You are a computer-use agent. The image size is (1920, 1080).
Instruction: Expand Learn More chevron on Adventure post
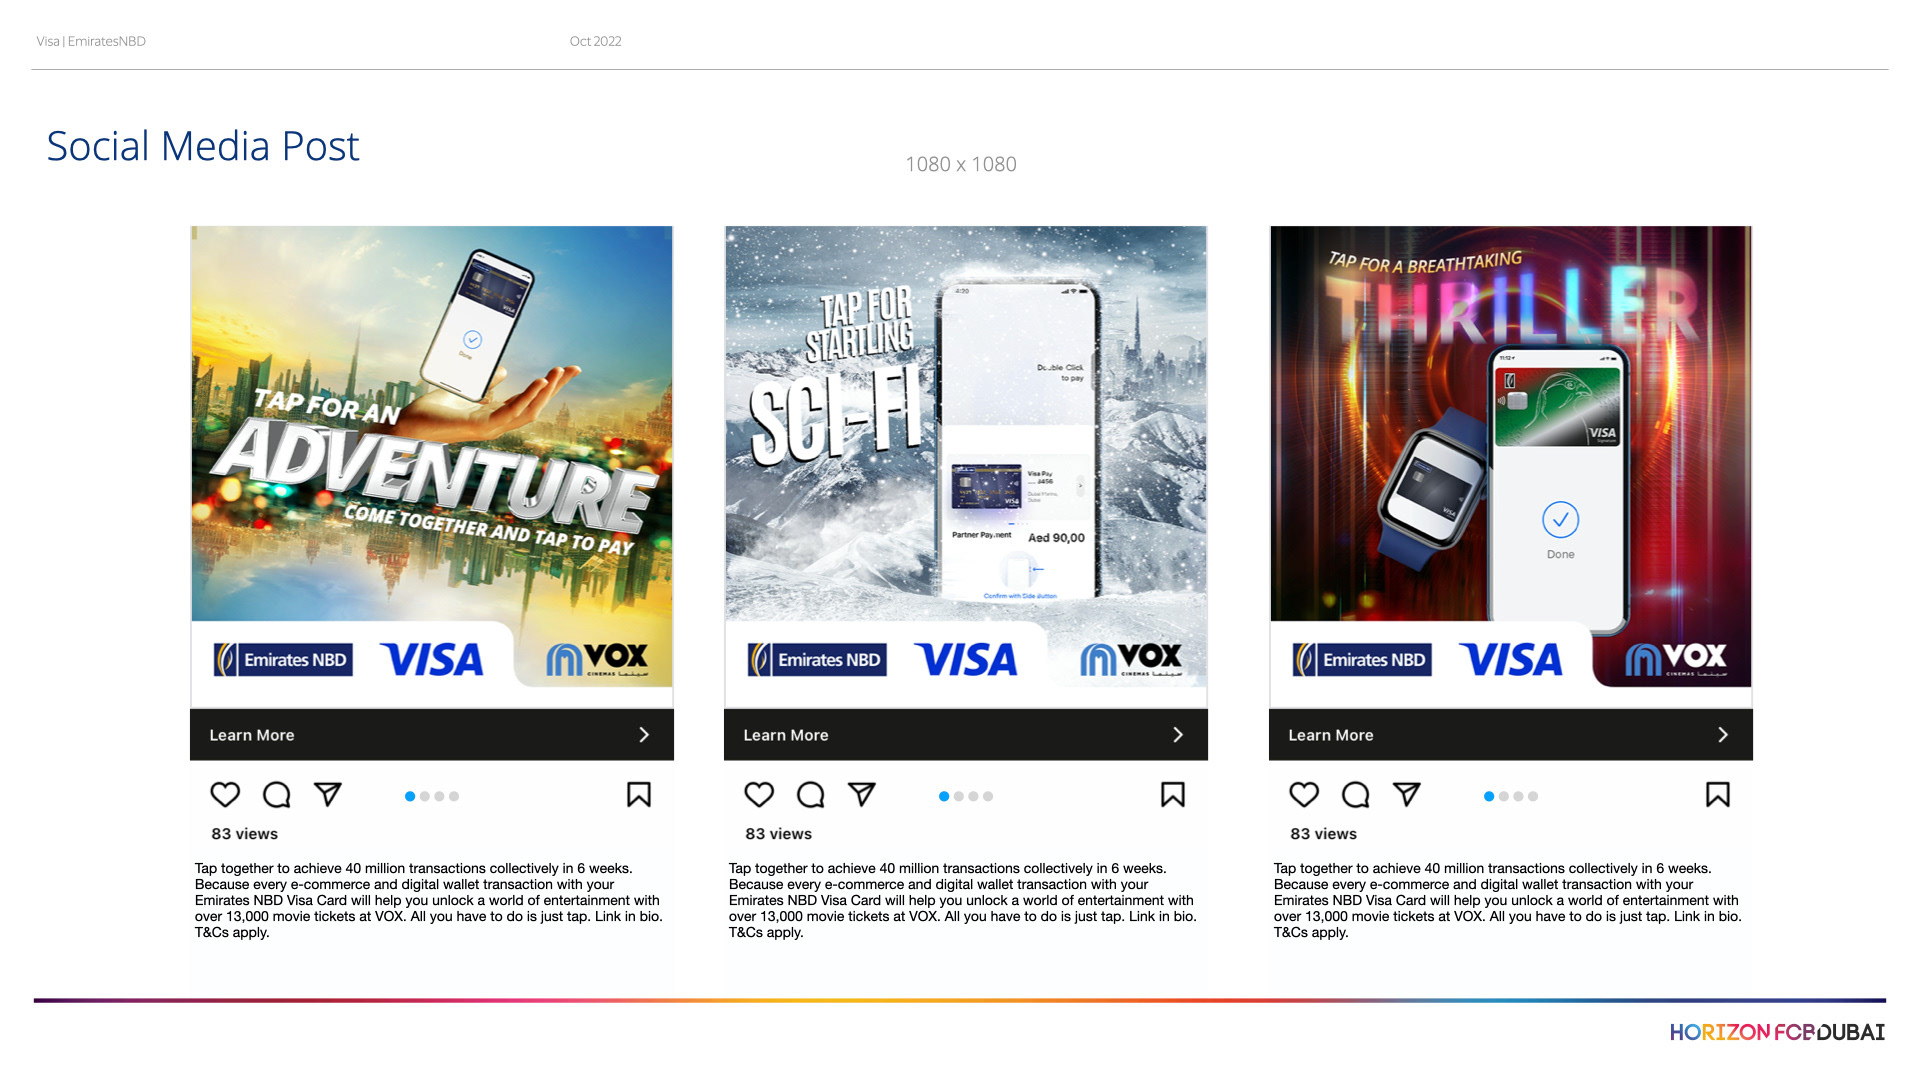(644, 735)
